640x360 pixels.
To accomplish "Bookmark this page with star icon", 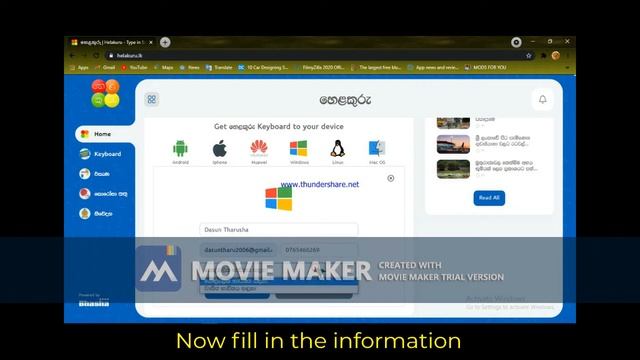I will [529, 56].
